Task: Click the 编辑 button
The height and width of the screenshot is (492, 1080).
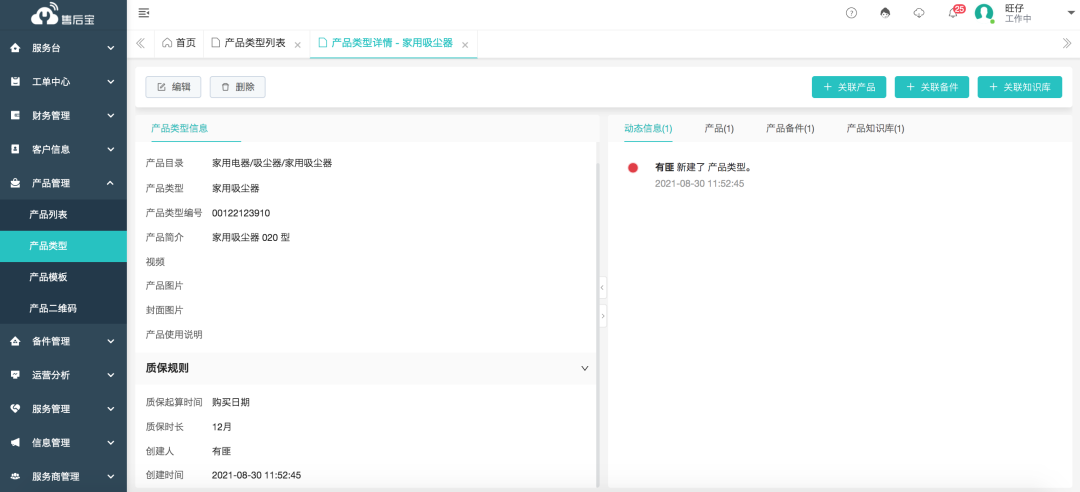Action: [173, 87]
